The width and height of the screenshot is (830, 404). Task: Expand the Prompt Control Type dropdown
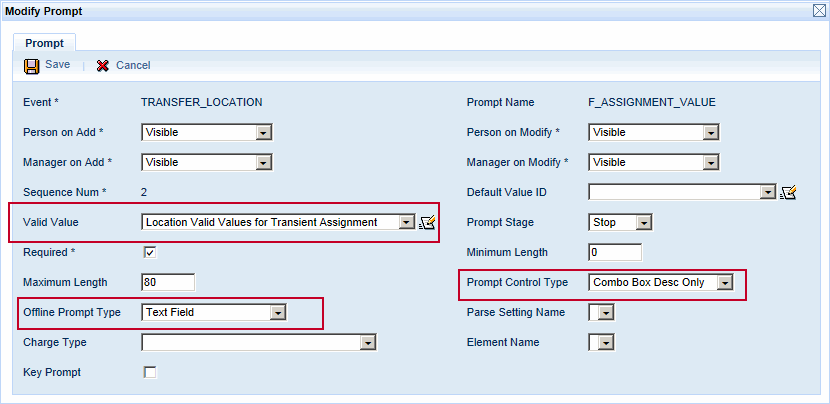tap(725, 283)
